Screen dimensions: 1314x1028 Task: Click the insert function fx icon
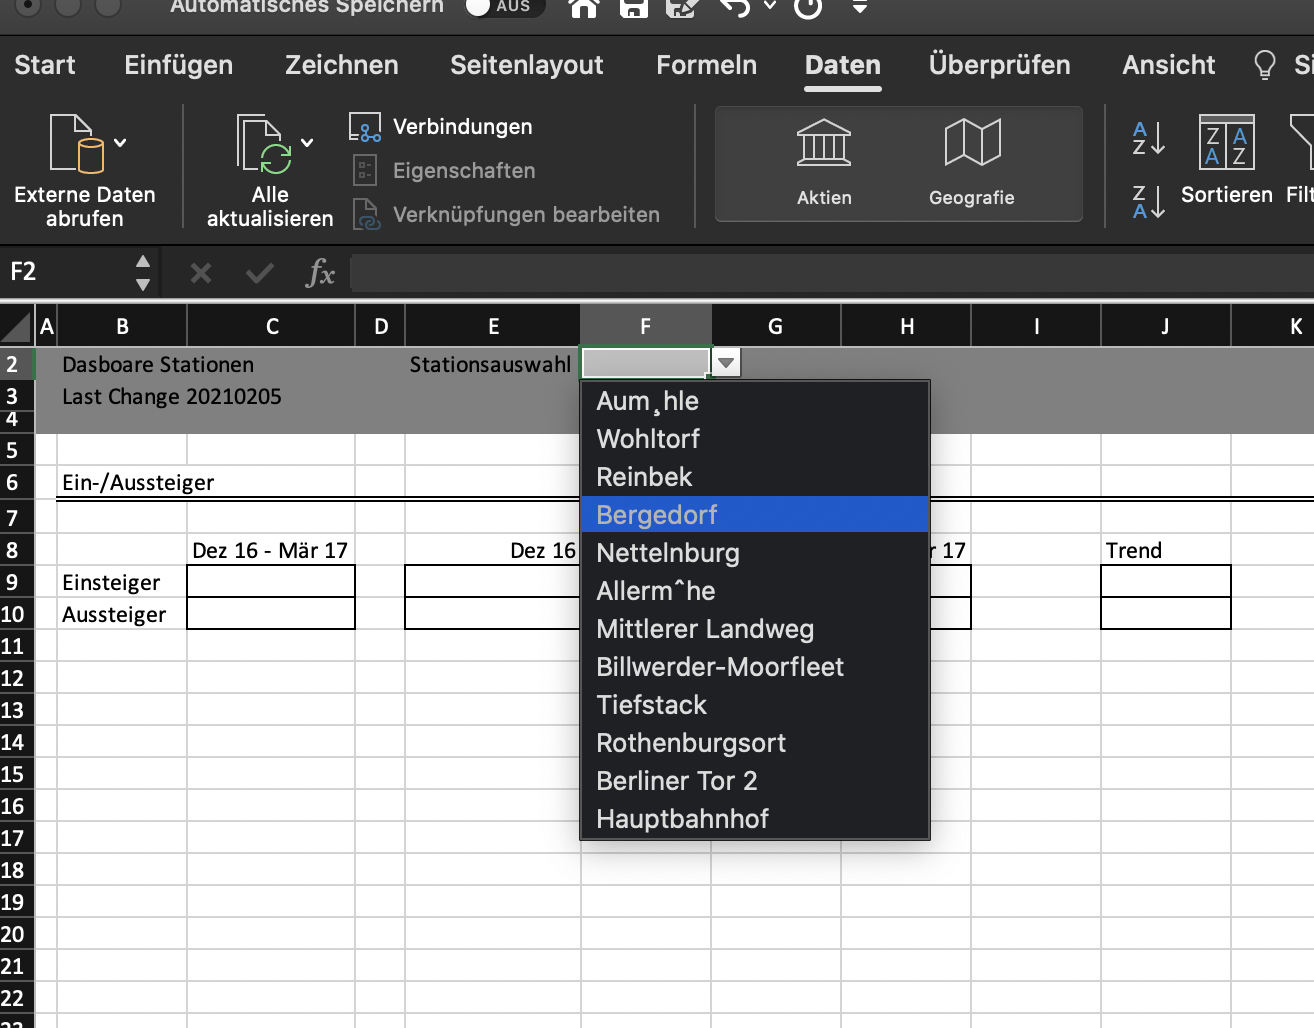pyautogui.click(x=319, y=272)
